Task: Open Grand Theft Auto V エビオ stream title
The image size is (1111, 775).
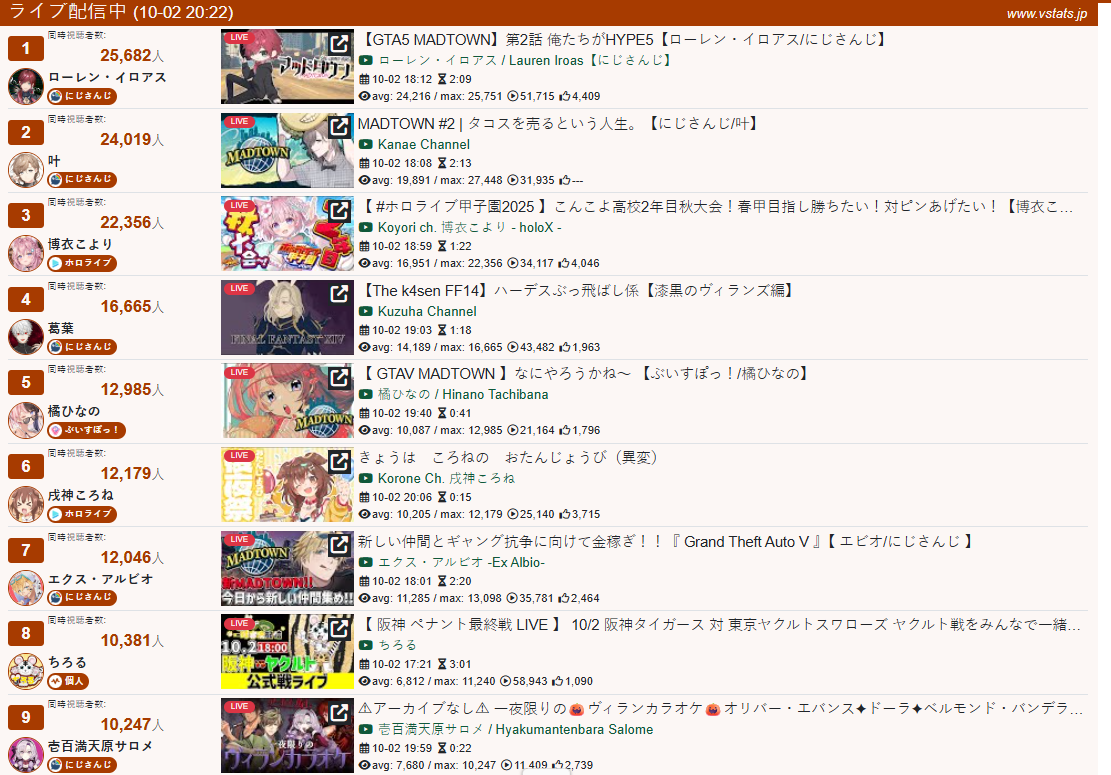Action: pos(667,542)
